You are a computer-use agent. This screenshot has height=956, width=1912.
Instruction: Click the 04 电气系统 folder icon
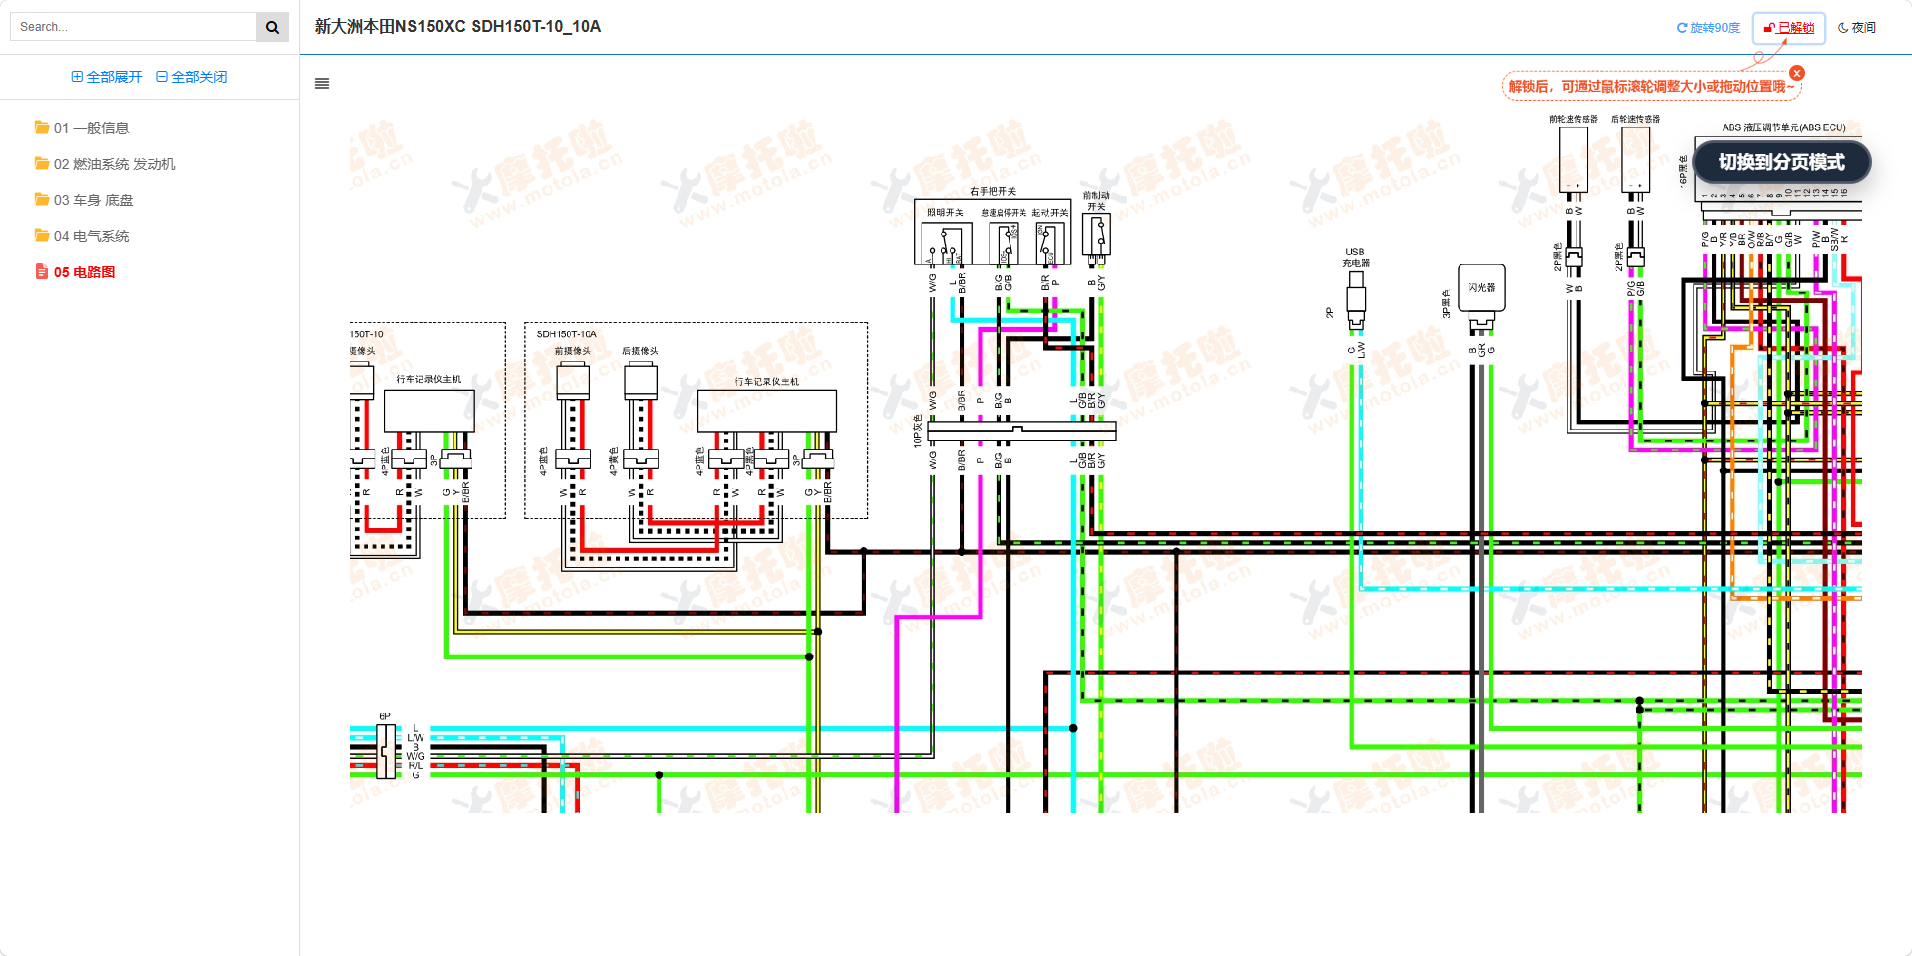pyautogui.click(x=42, y=236)
